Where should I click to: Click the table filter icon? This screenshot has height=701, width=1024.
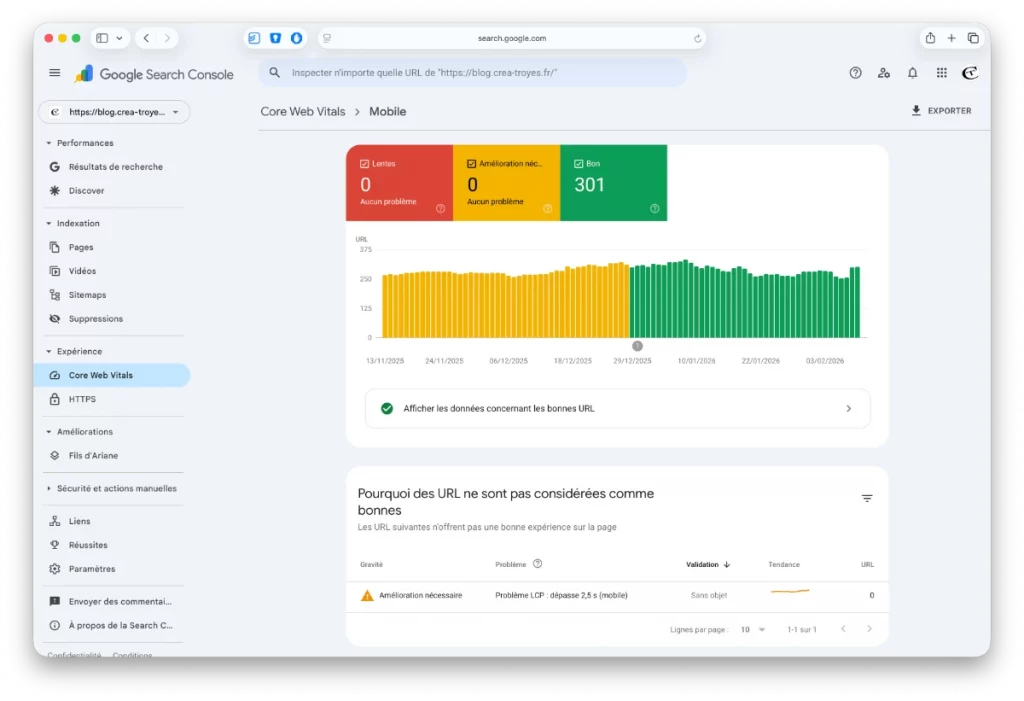(867, 498)
